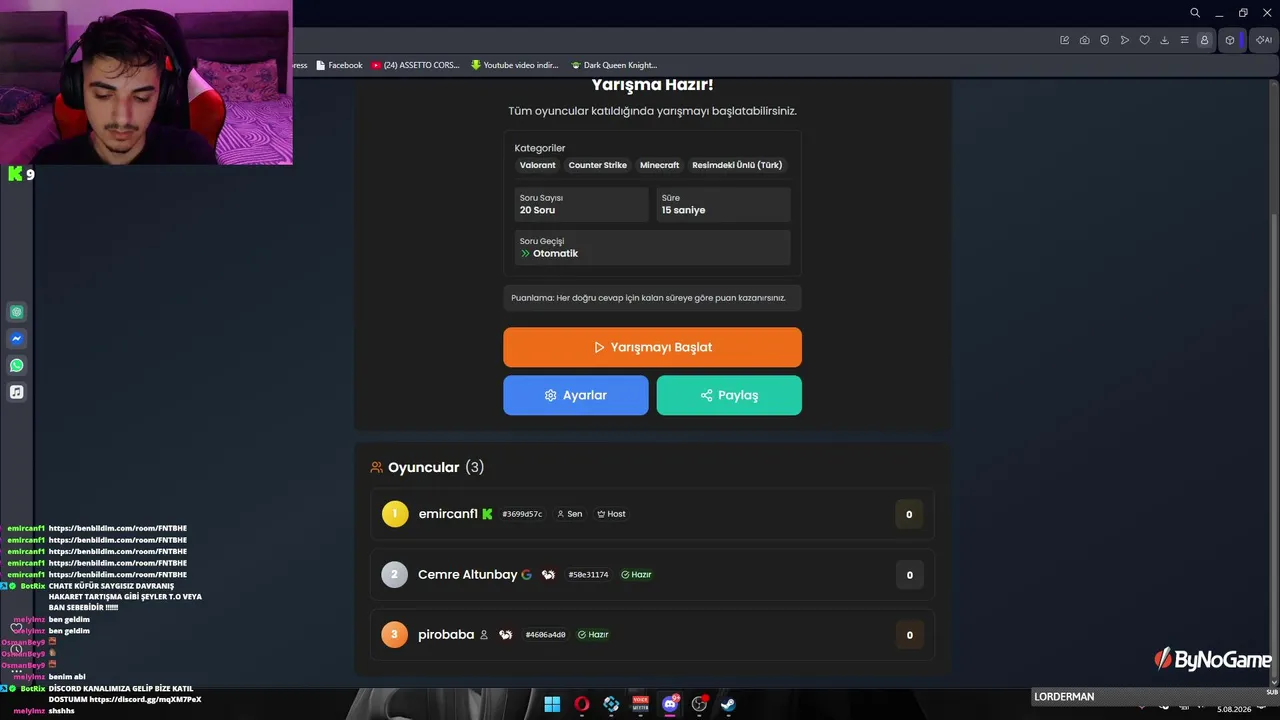Click the Hazır status on pirobaba's row
This screenshot has width=1280, height=720.
(593, 635)
